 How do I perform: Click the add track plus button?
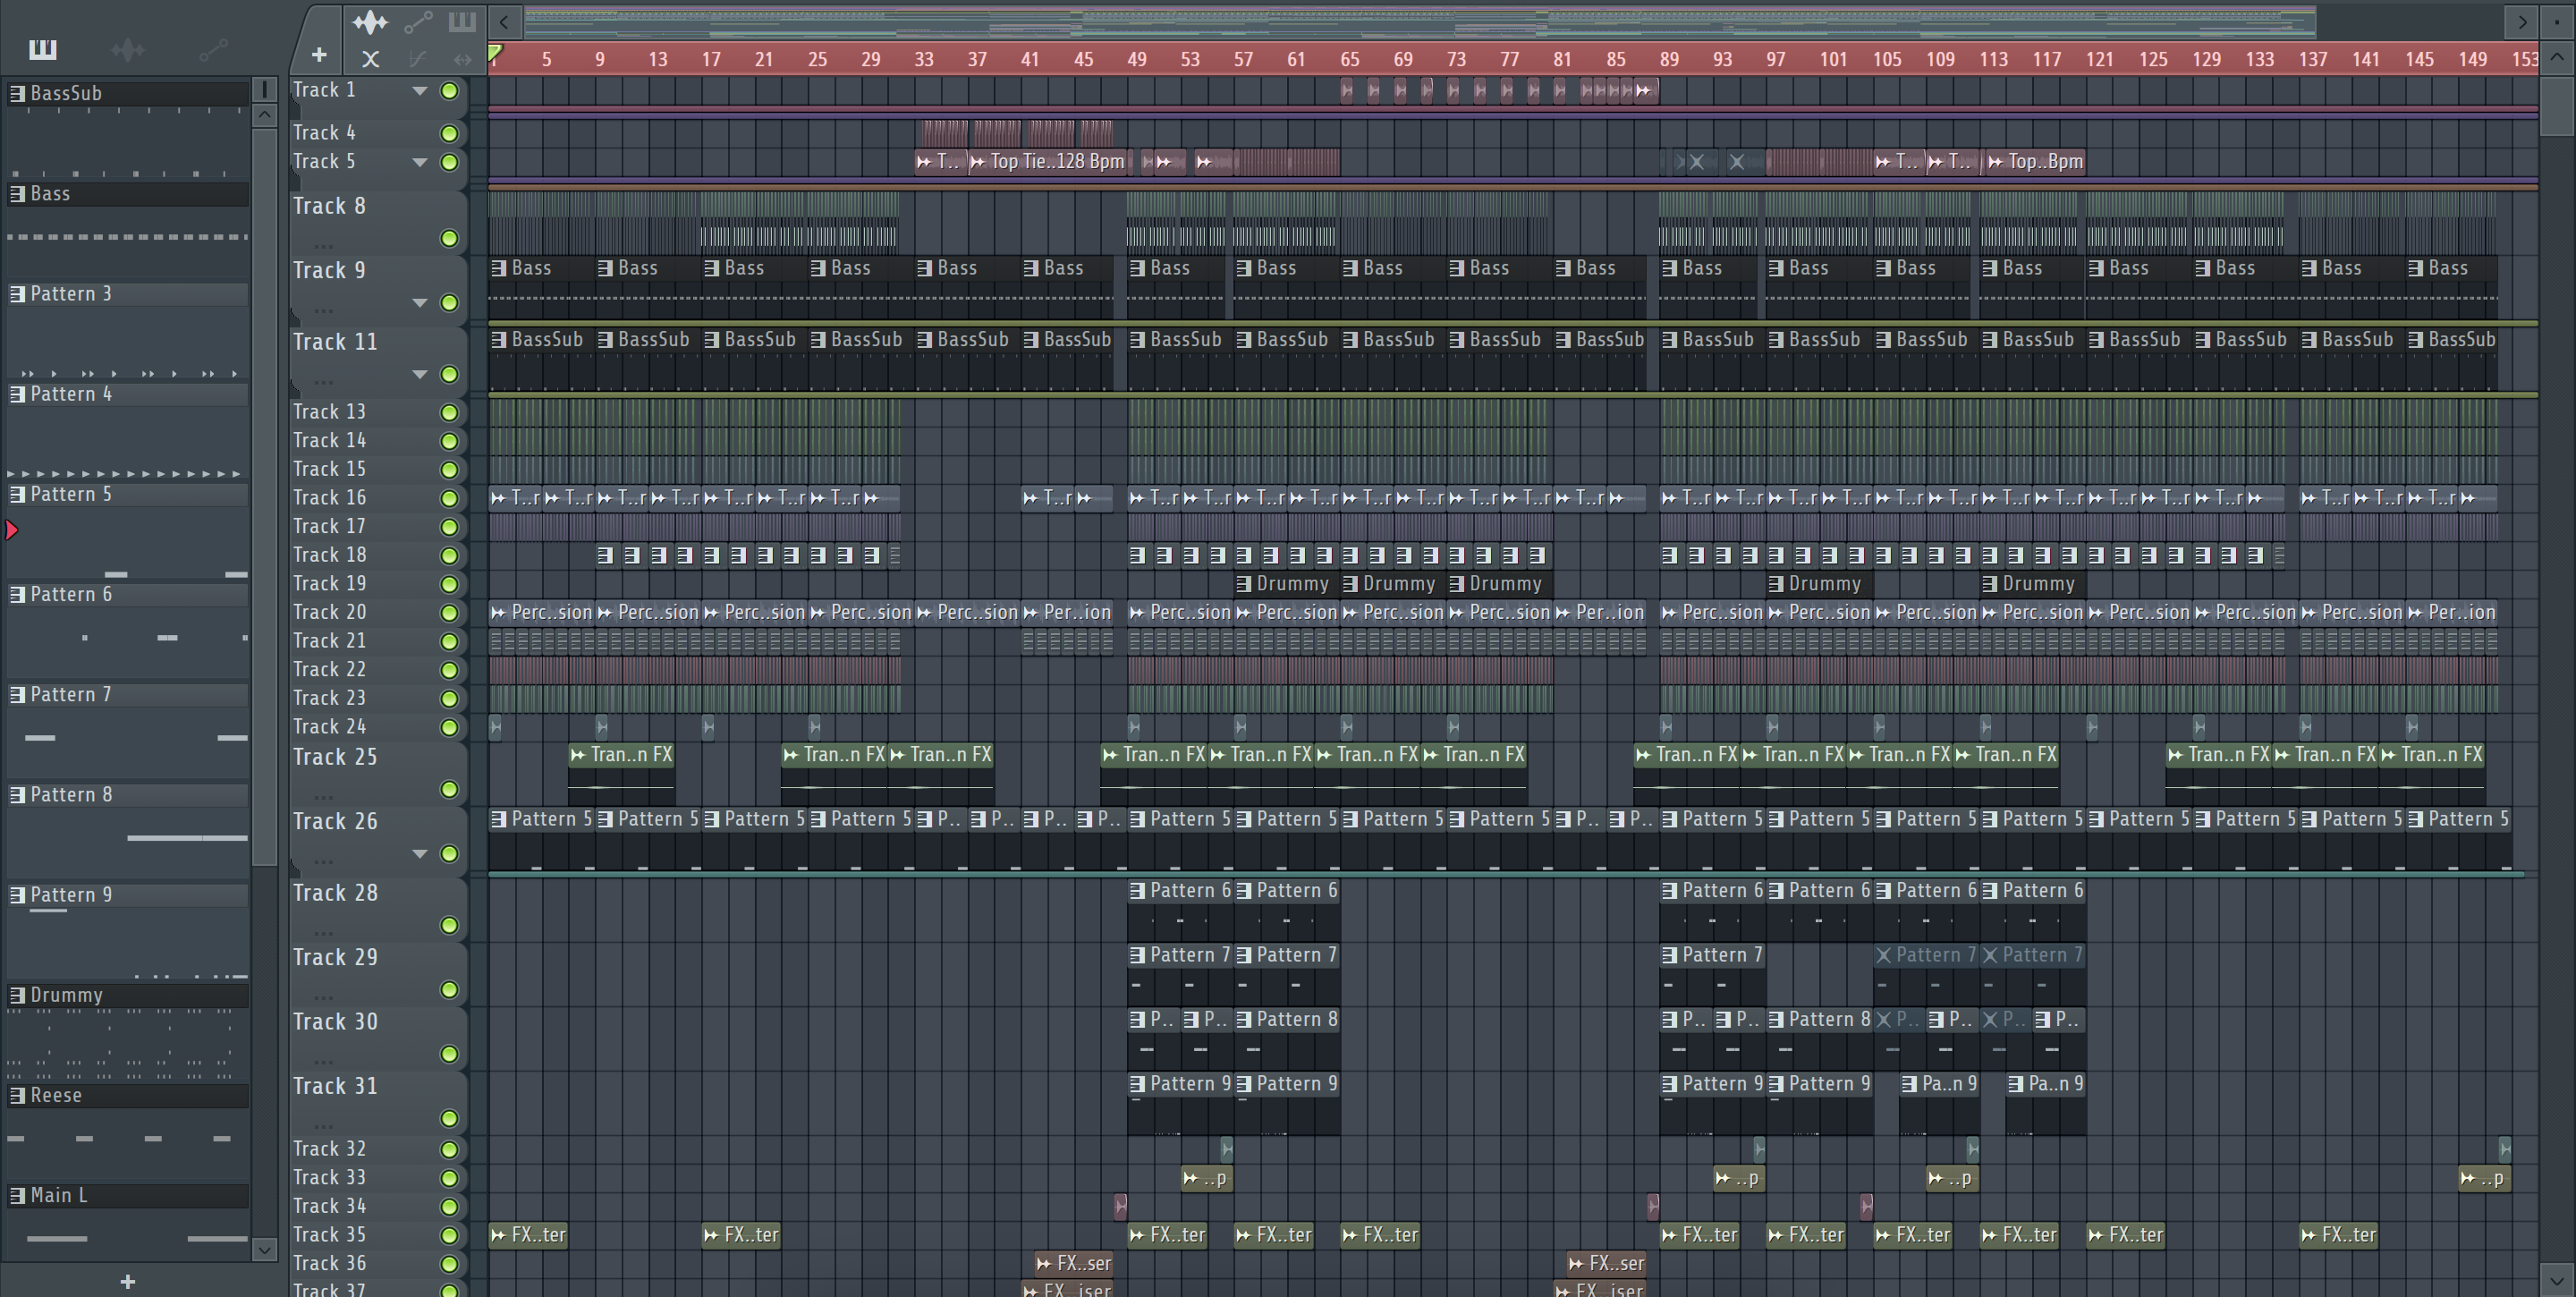pyautogui.click(x=318, y=55)
